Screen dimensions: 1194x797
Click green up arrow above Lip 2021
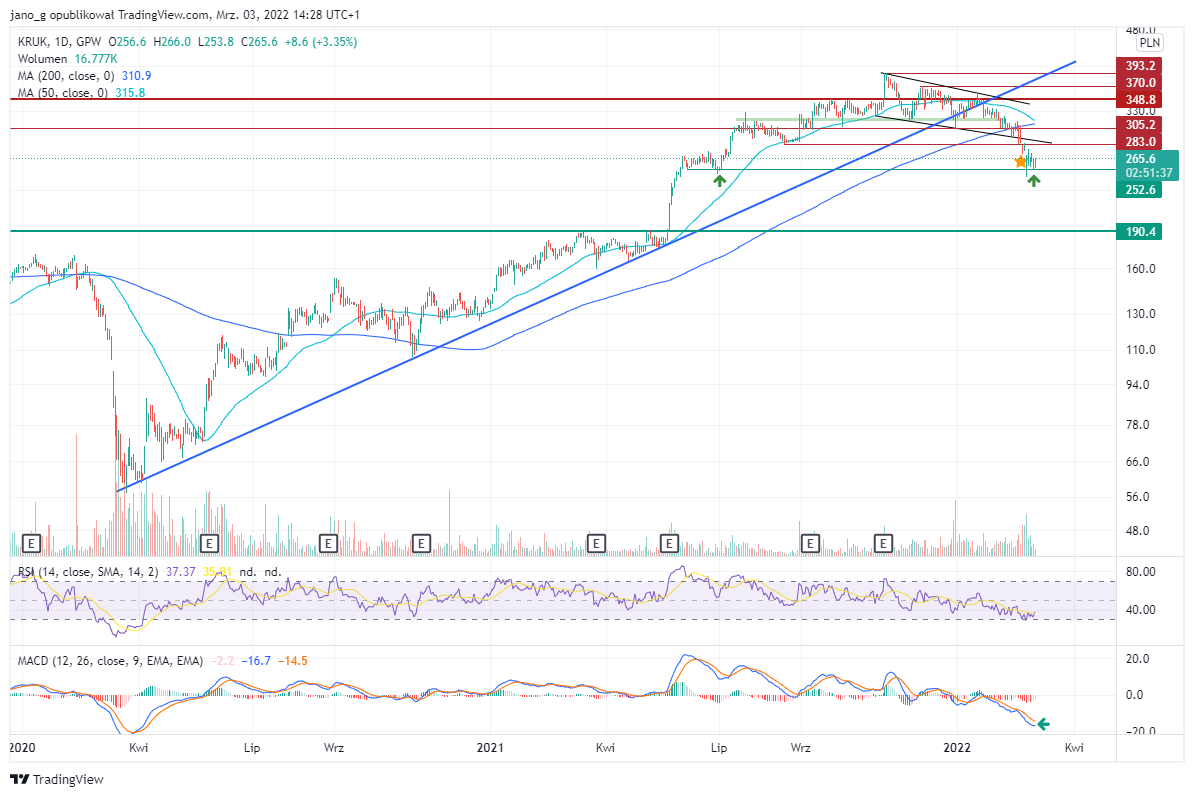[x=720, y=180]
